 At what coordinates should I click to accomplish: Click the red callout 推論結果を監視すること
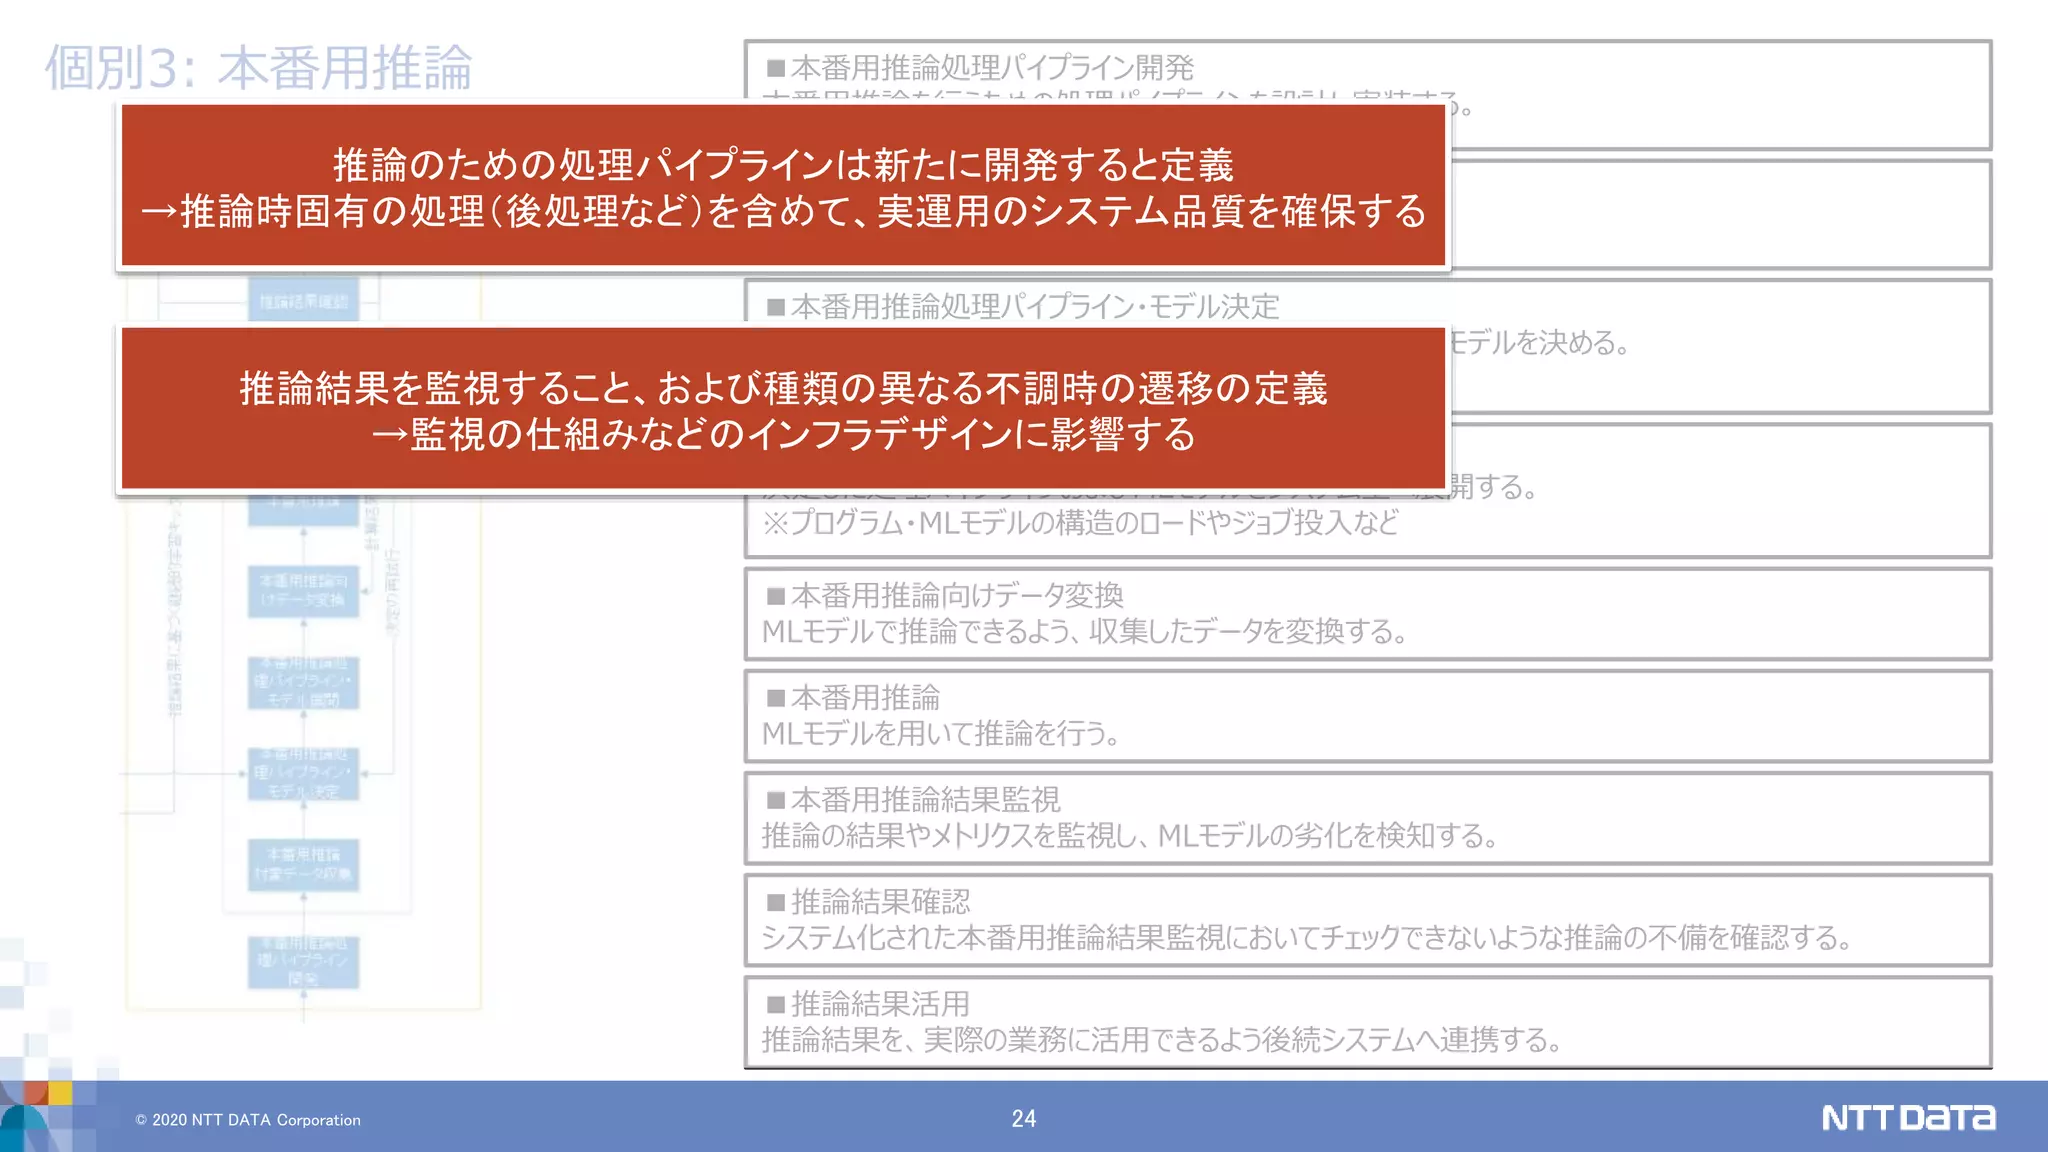tap(783, 409)
